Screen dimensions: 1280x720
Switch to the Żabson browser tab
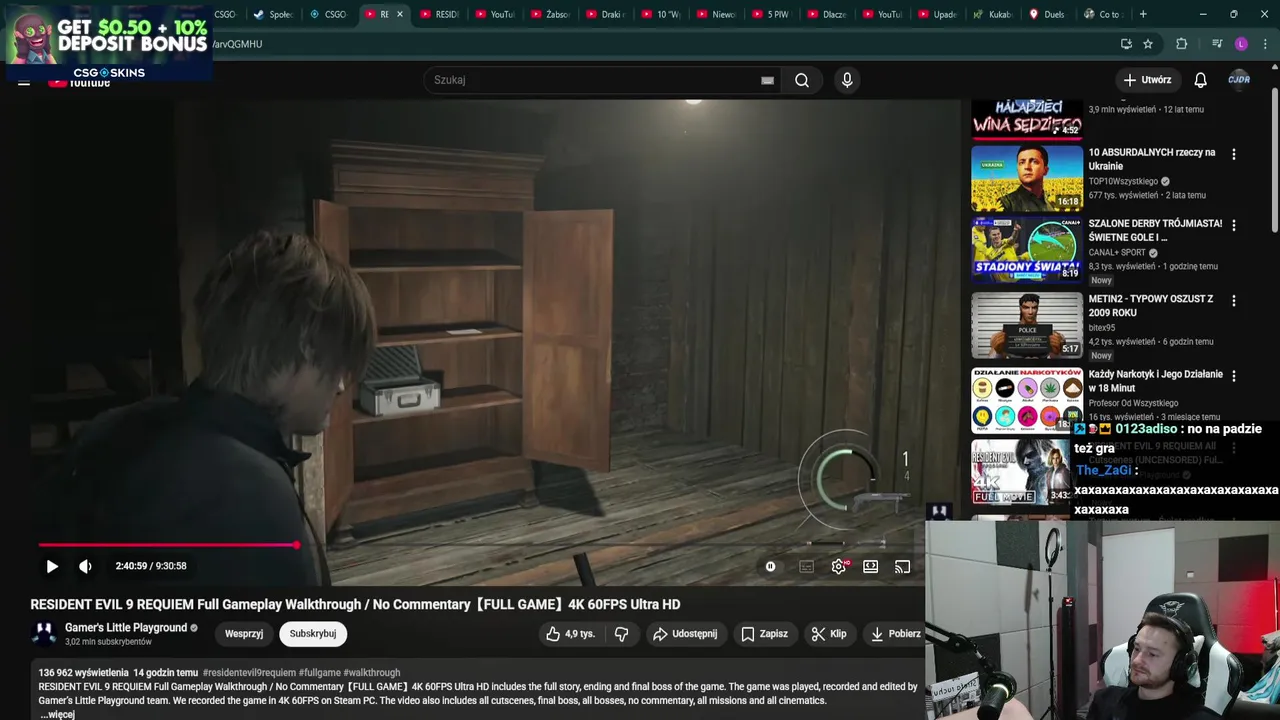[x=550, y=14]
